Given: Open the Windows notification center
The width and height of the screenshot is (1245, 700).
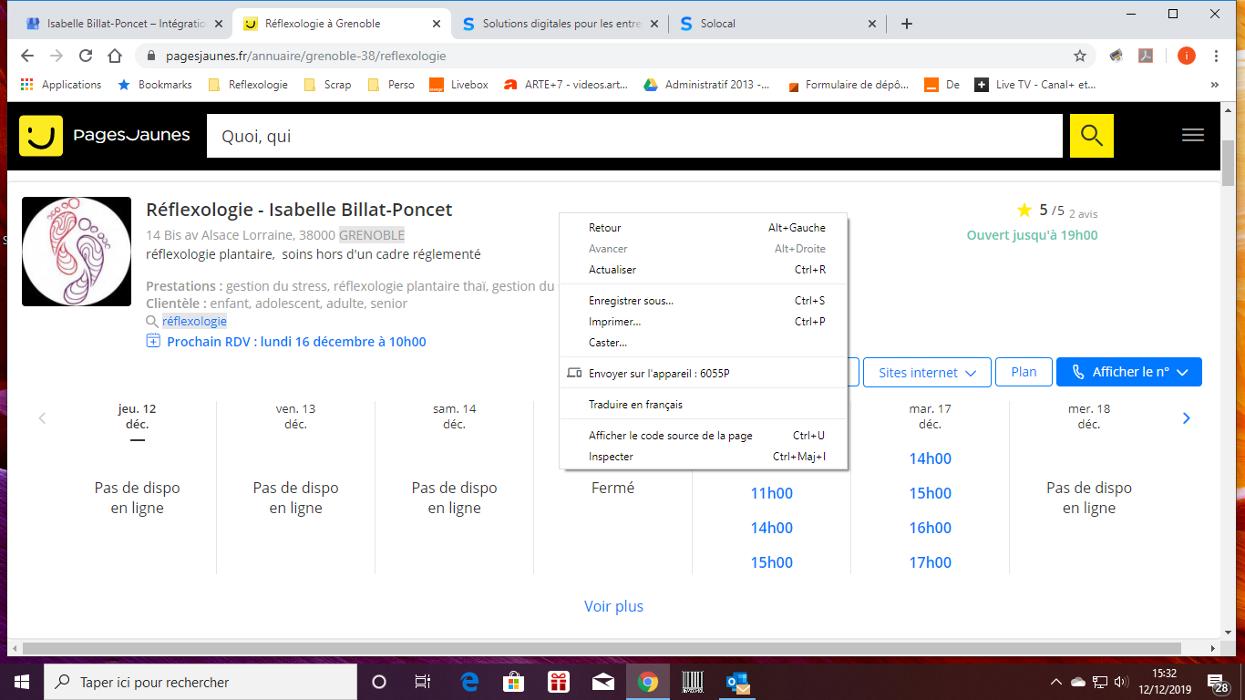Looking at the screenshot, I should tap(1219, 682).
